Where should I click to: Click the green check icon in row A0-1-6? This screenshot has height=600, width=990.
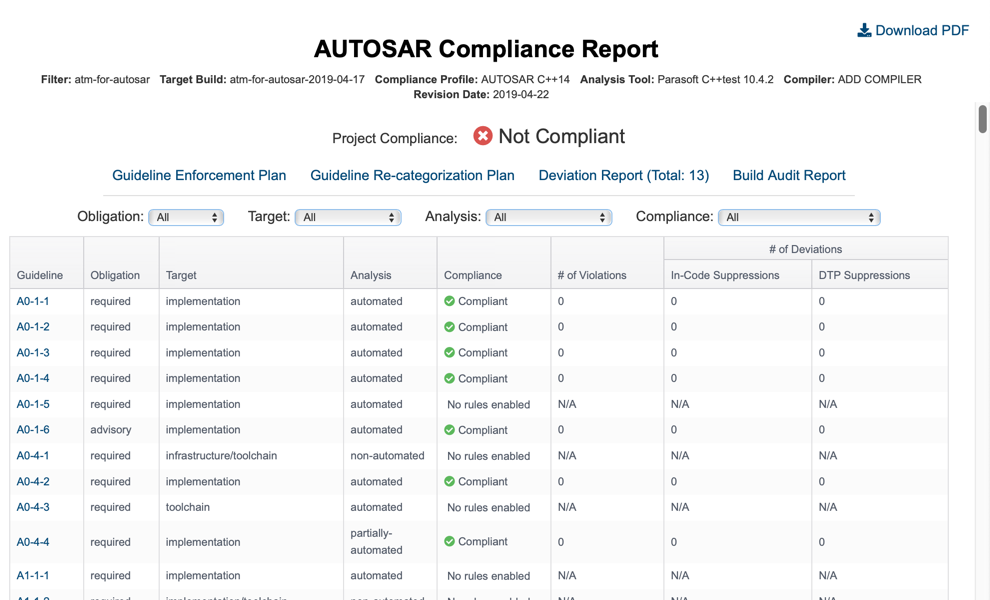(450, 429)
